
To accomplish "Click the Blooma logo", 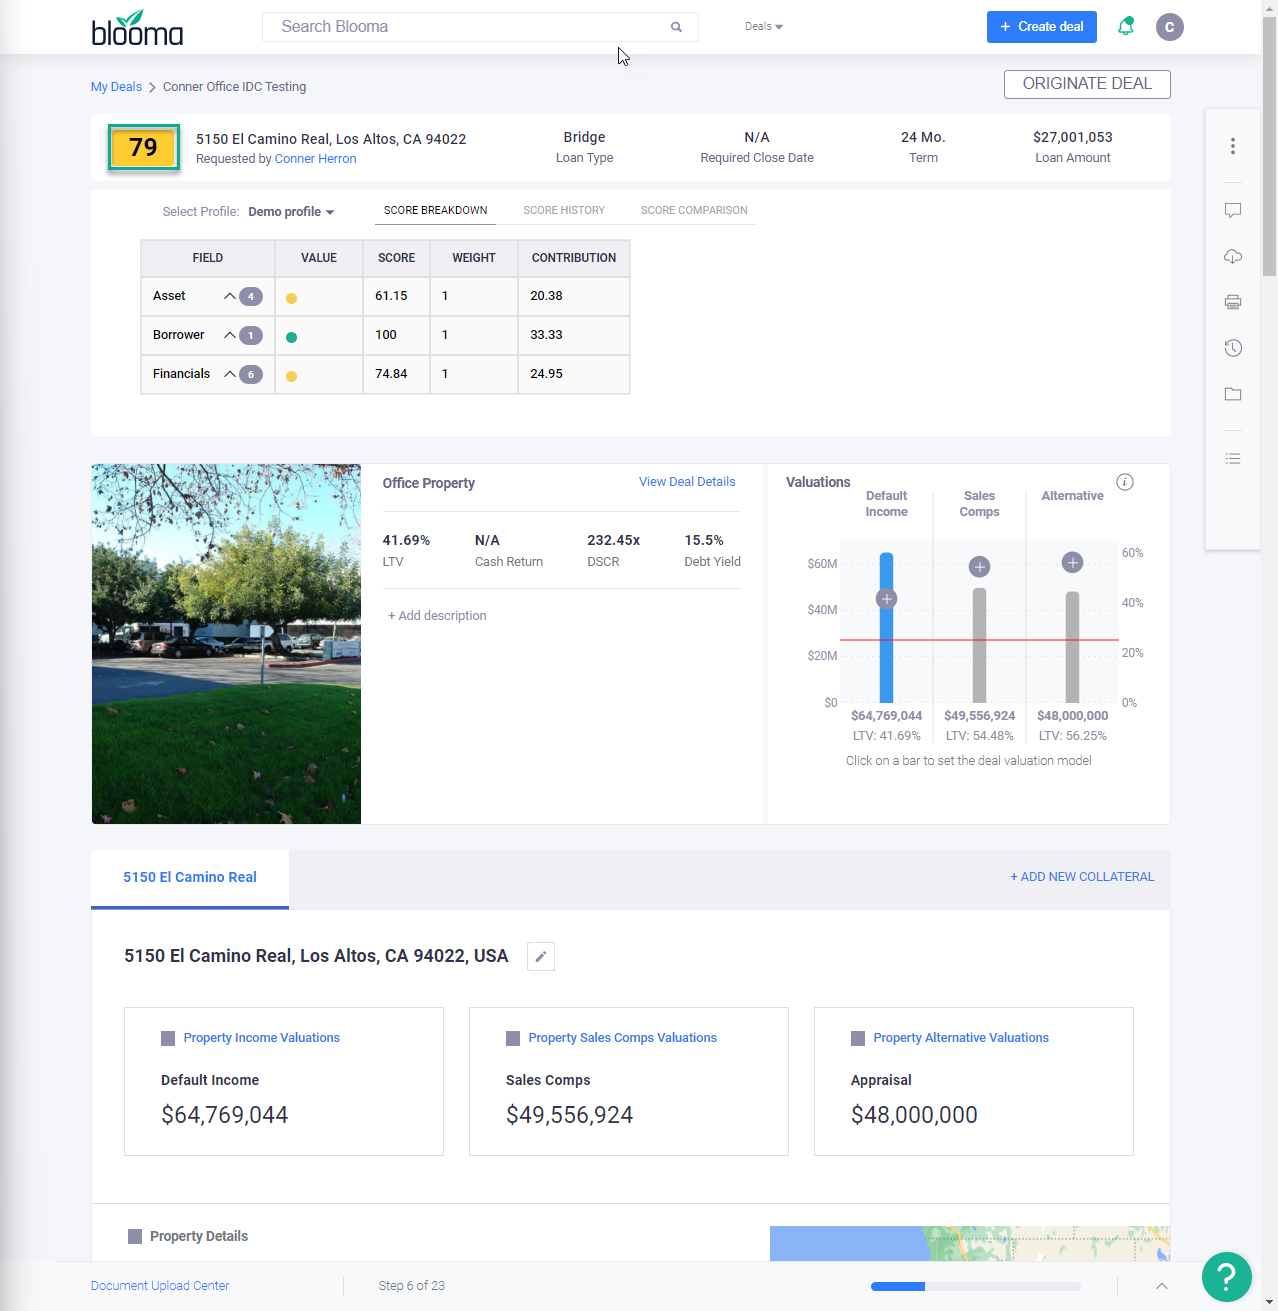I will [137, 28].
